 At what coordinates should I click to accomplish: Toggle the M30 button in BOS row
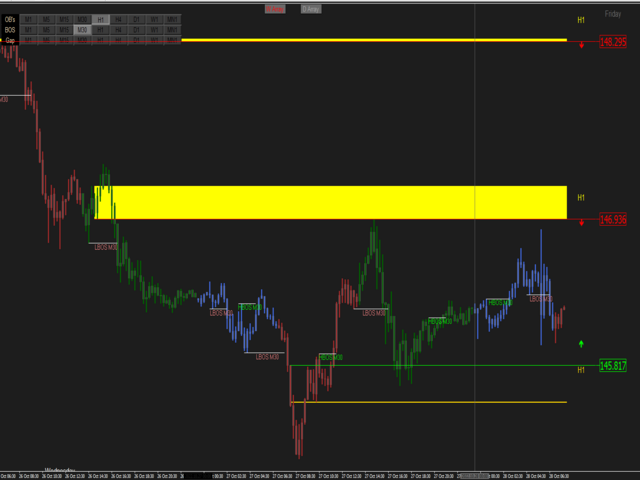pyautogui.click(x=82, y=30)
